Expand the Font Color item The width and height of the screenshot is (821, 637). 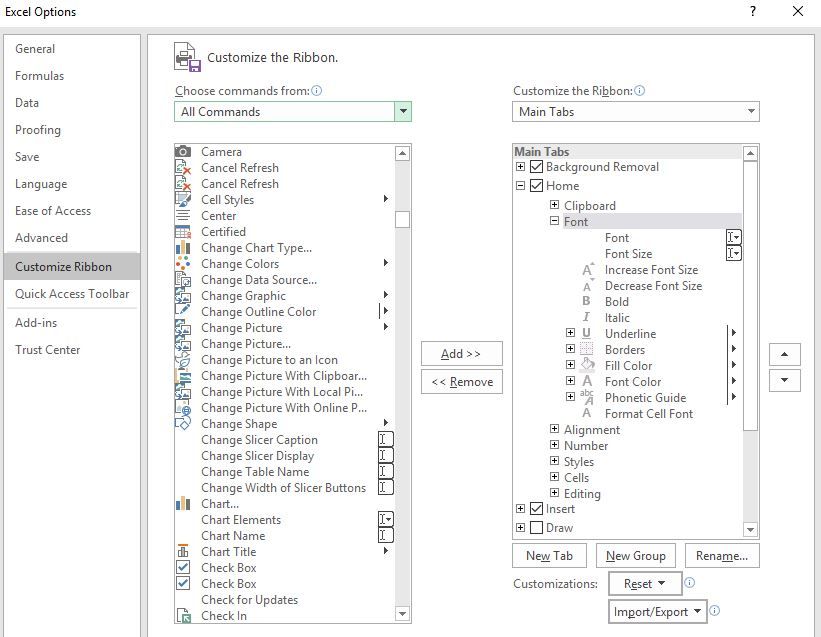pyautogui.click(x=570, y=381)
